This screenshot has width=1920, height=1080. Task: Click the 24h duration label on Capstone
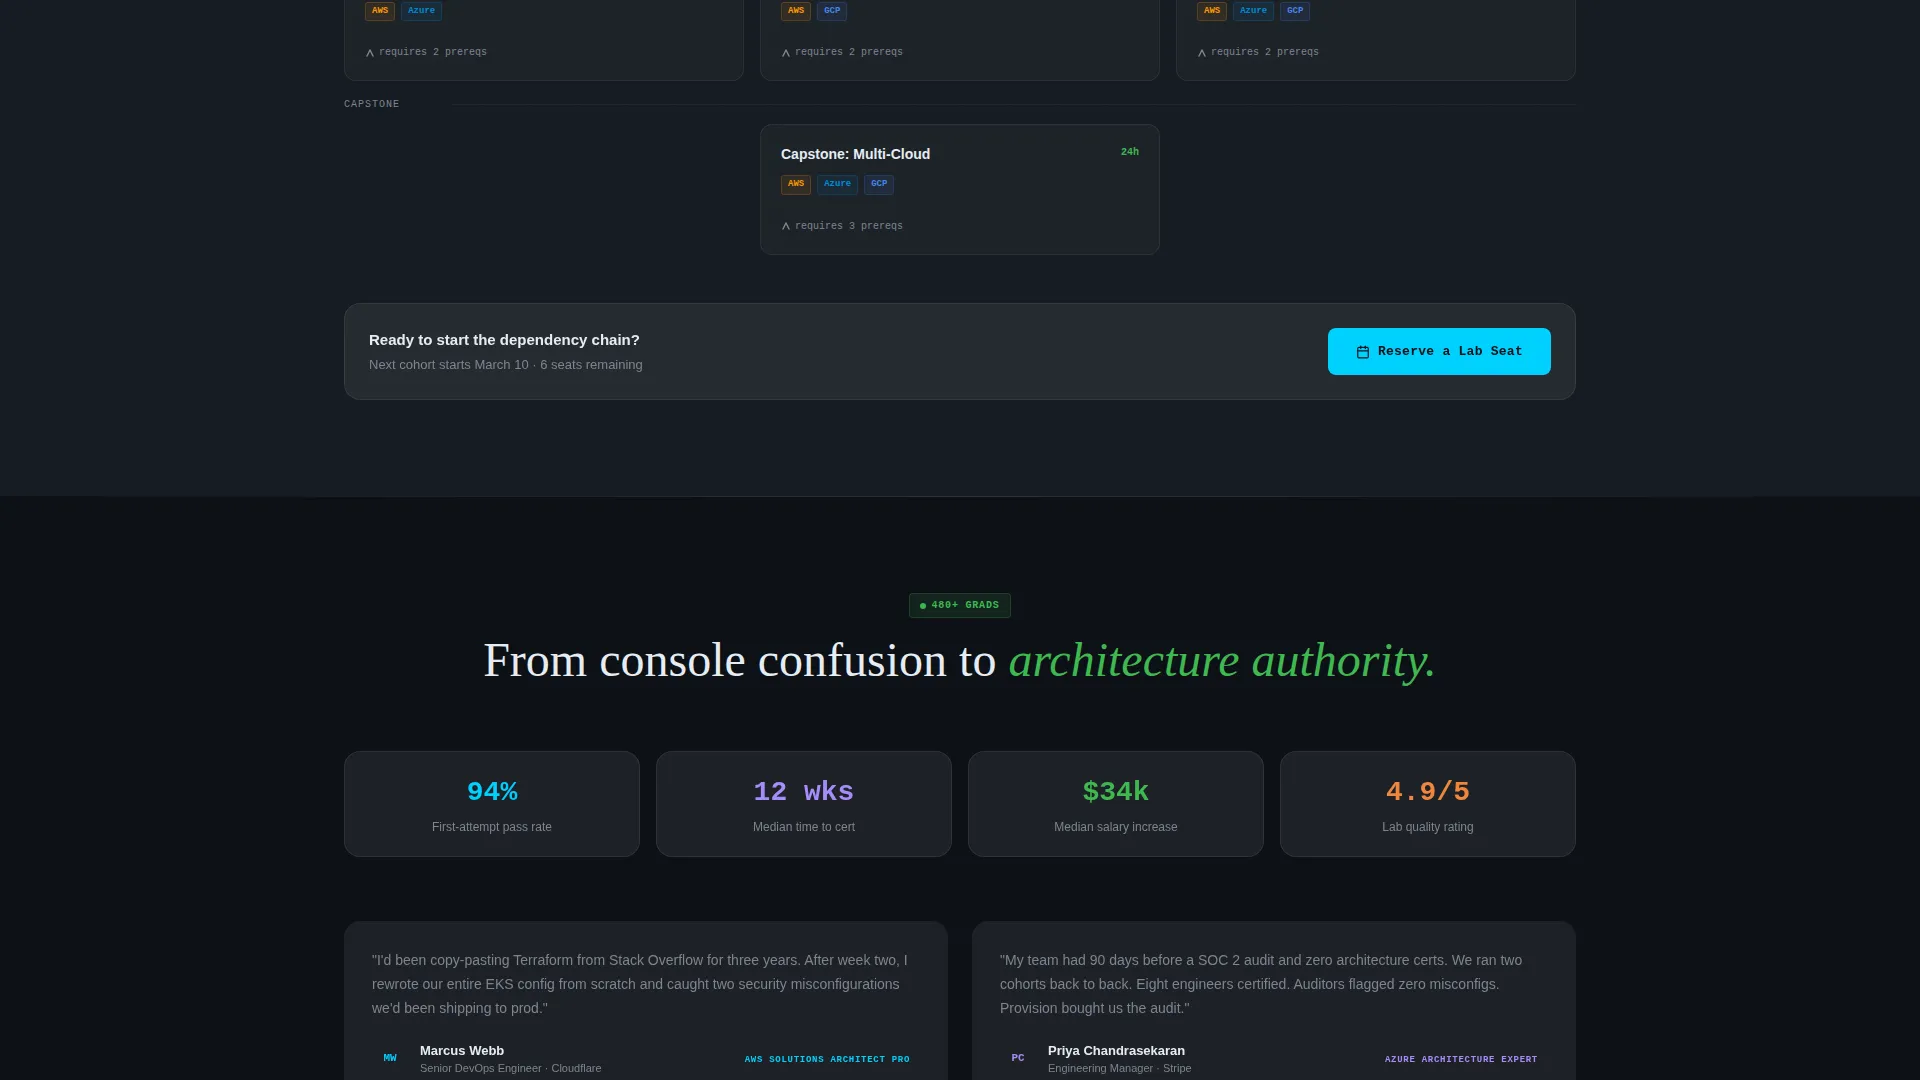pyautogui.click(x=1130, y=152)
